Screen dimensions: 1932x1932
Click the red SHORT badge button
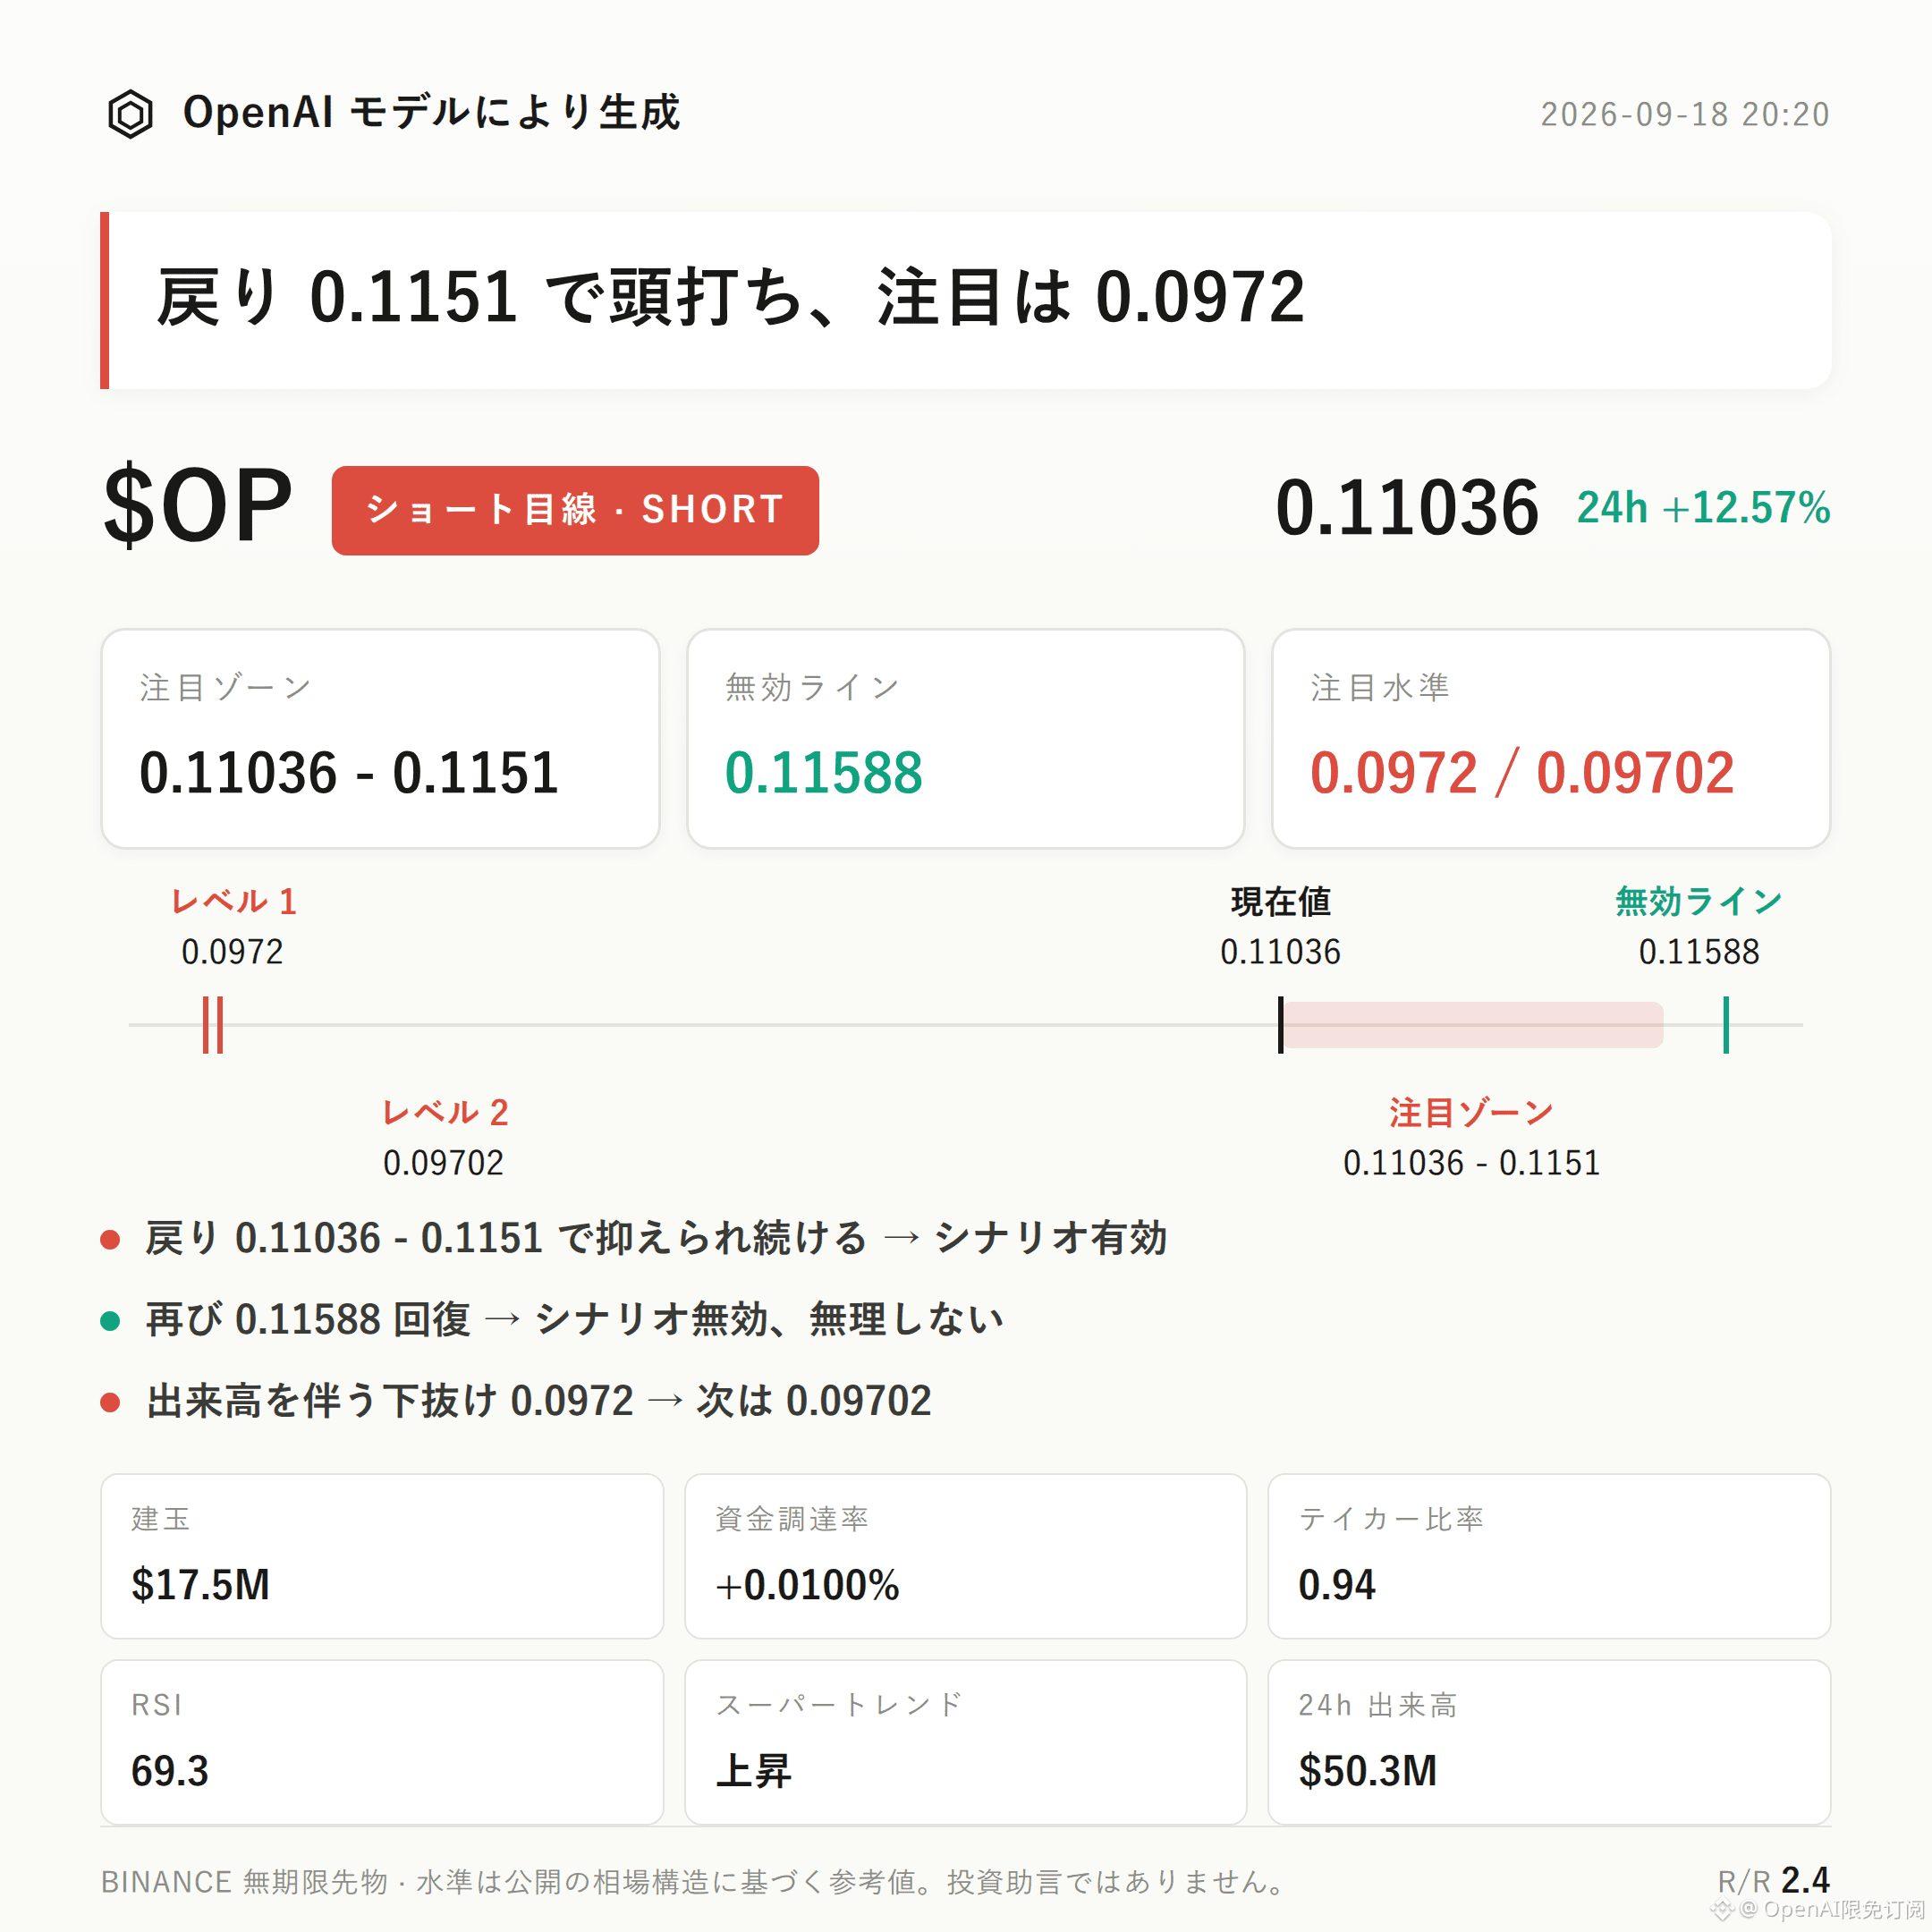[x=575, y=510]
